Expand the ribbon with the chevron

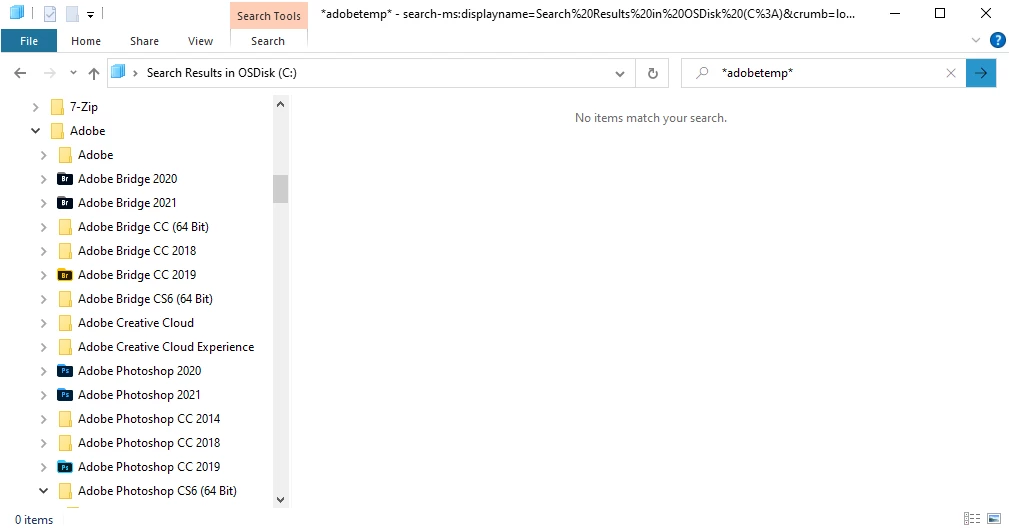click(976, 41)
